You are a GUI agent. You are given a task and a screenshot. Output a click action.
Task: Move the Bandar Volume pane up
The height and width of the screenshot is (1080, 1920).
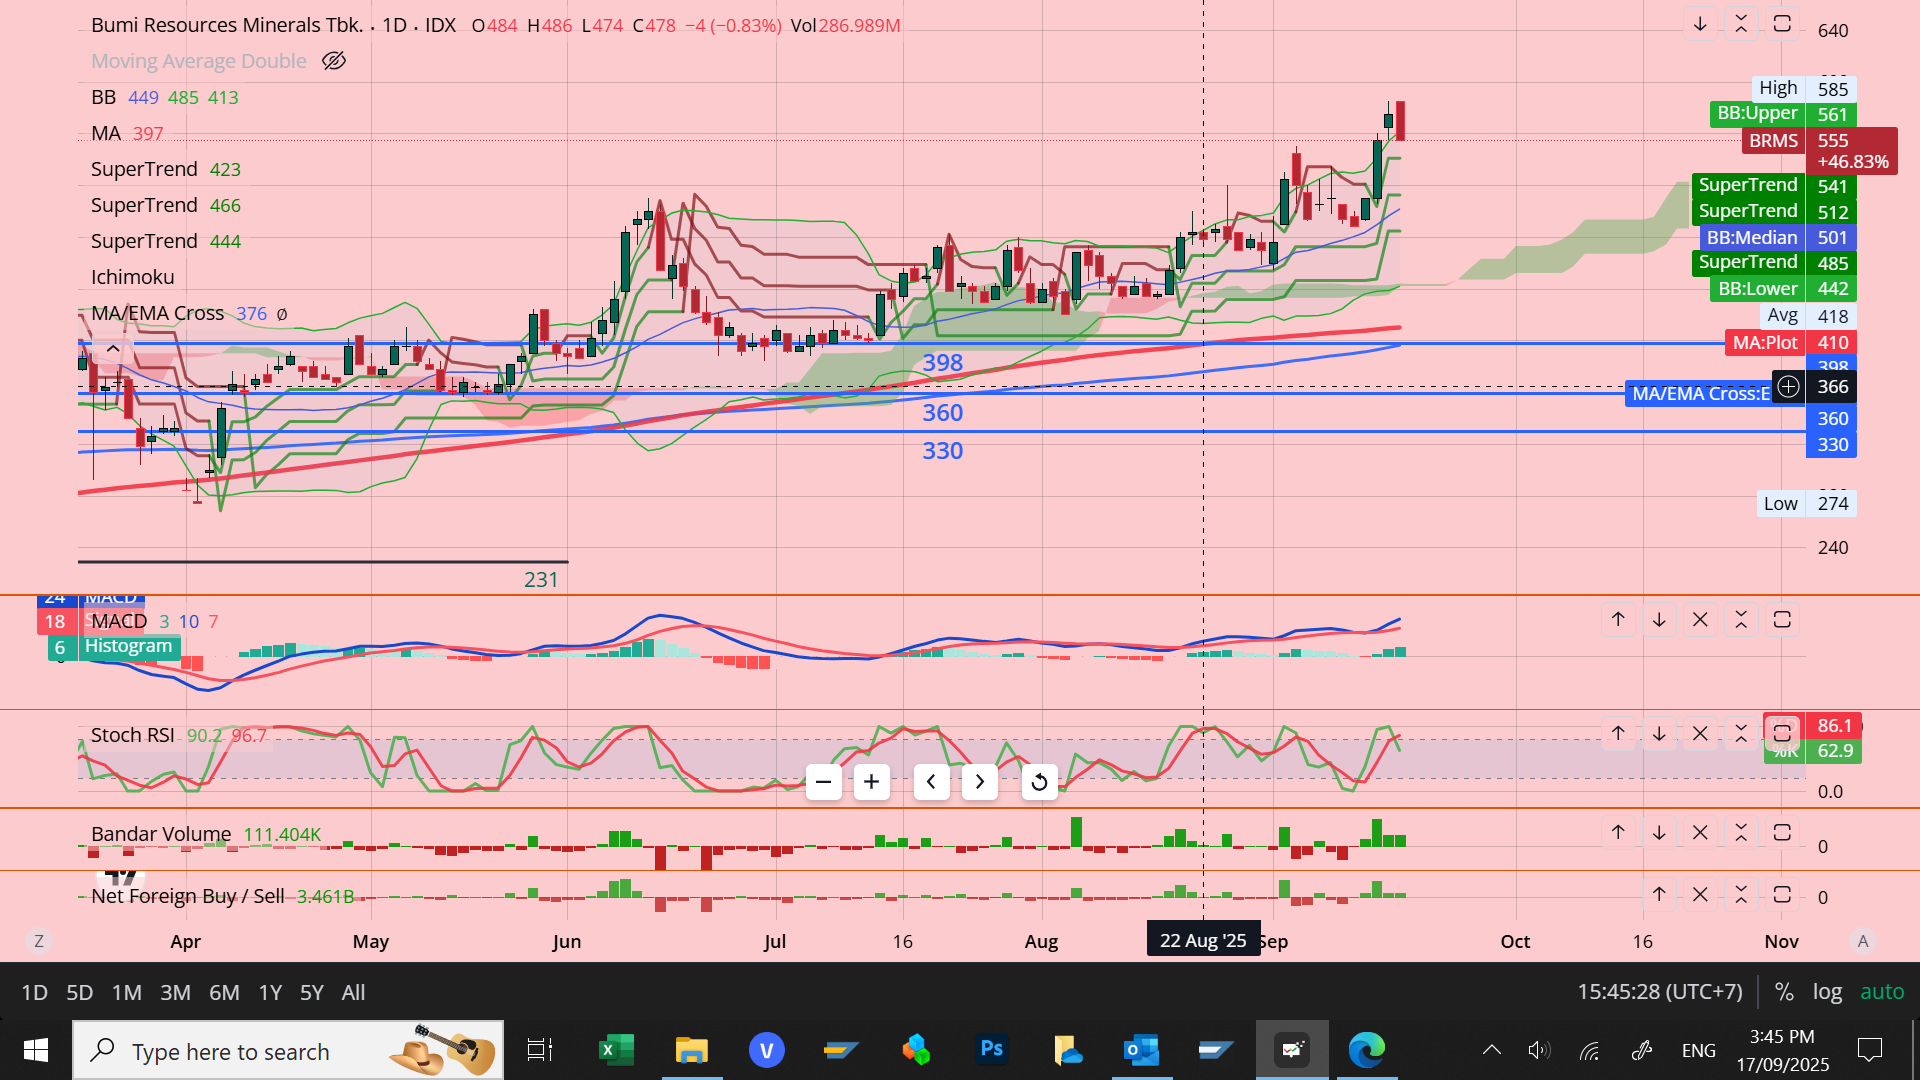[x=1618, y=833]
